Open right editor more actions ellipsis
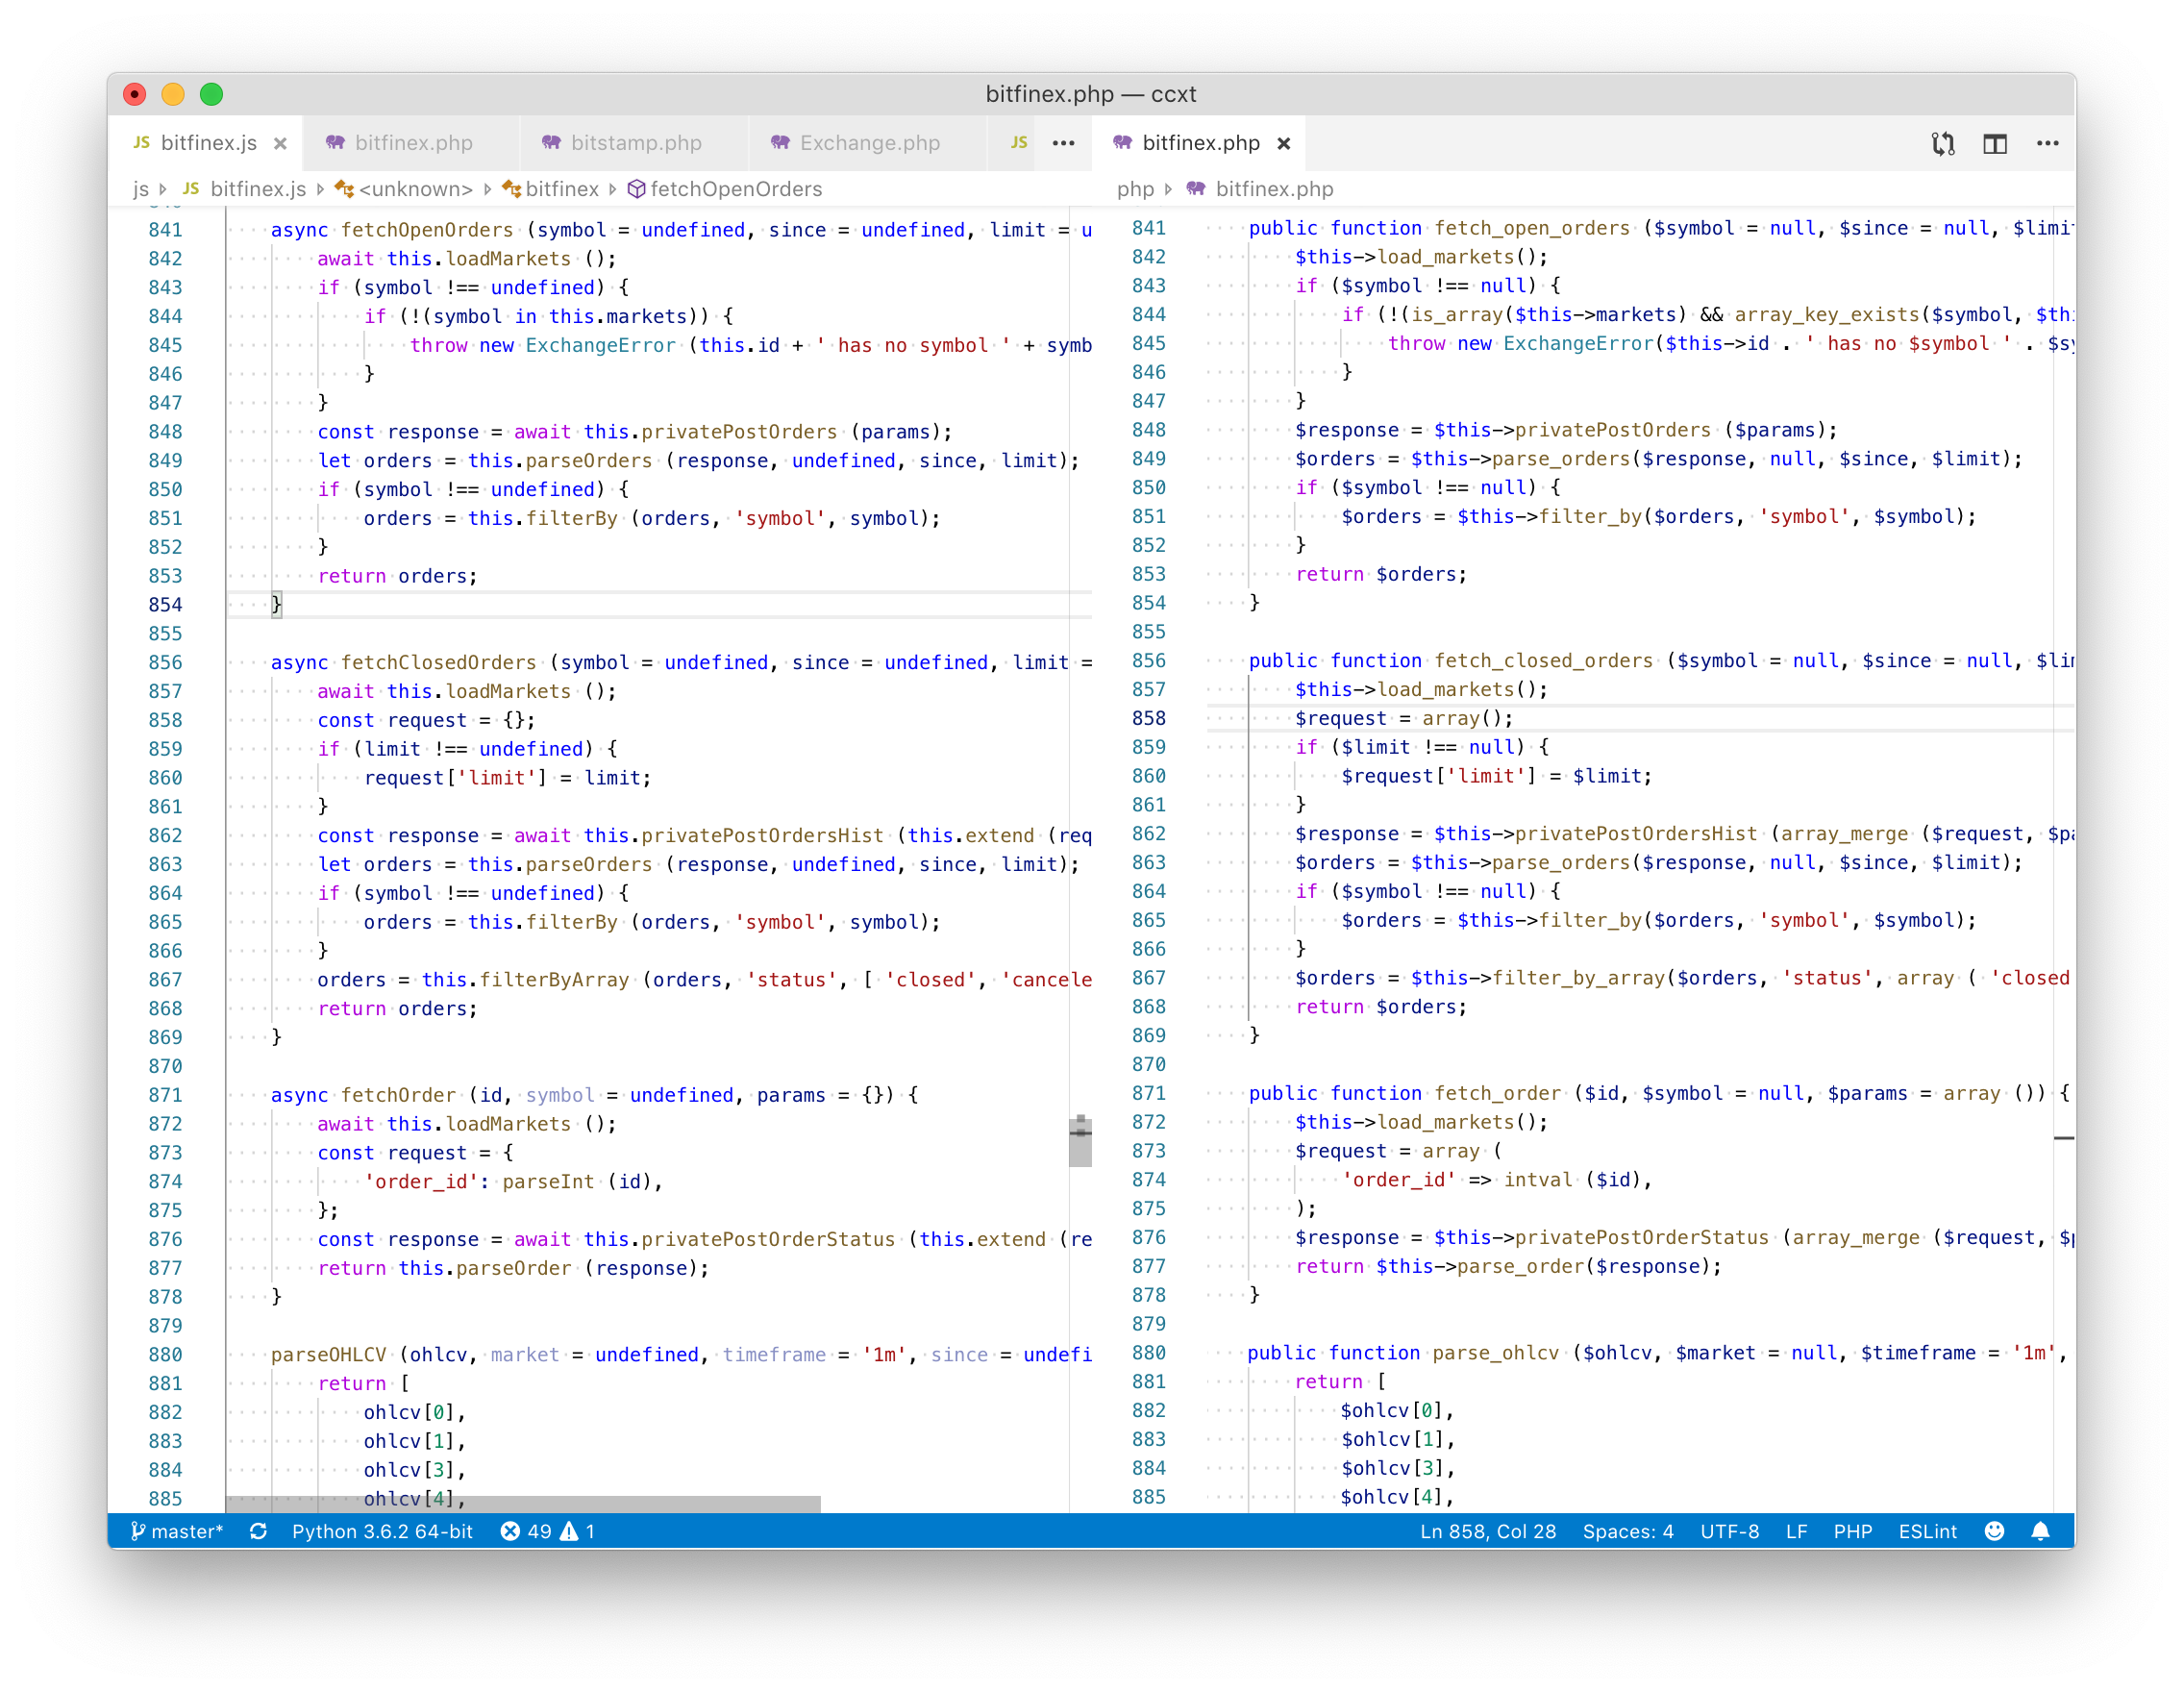This screenshot has height=1692, width=2184. (x=2047, y=143)
